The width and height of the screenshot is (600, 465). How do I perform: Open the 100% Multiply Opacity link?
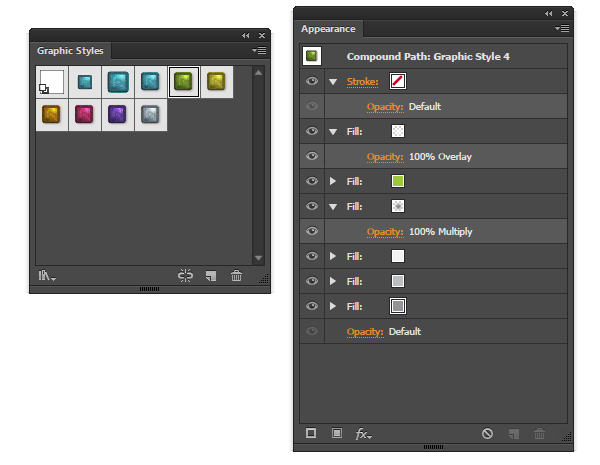point(385,231)
